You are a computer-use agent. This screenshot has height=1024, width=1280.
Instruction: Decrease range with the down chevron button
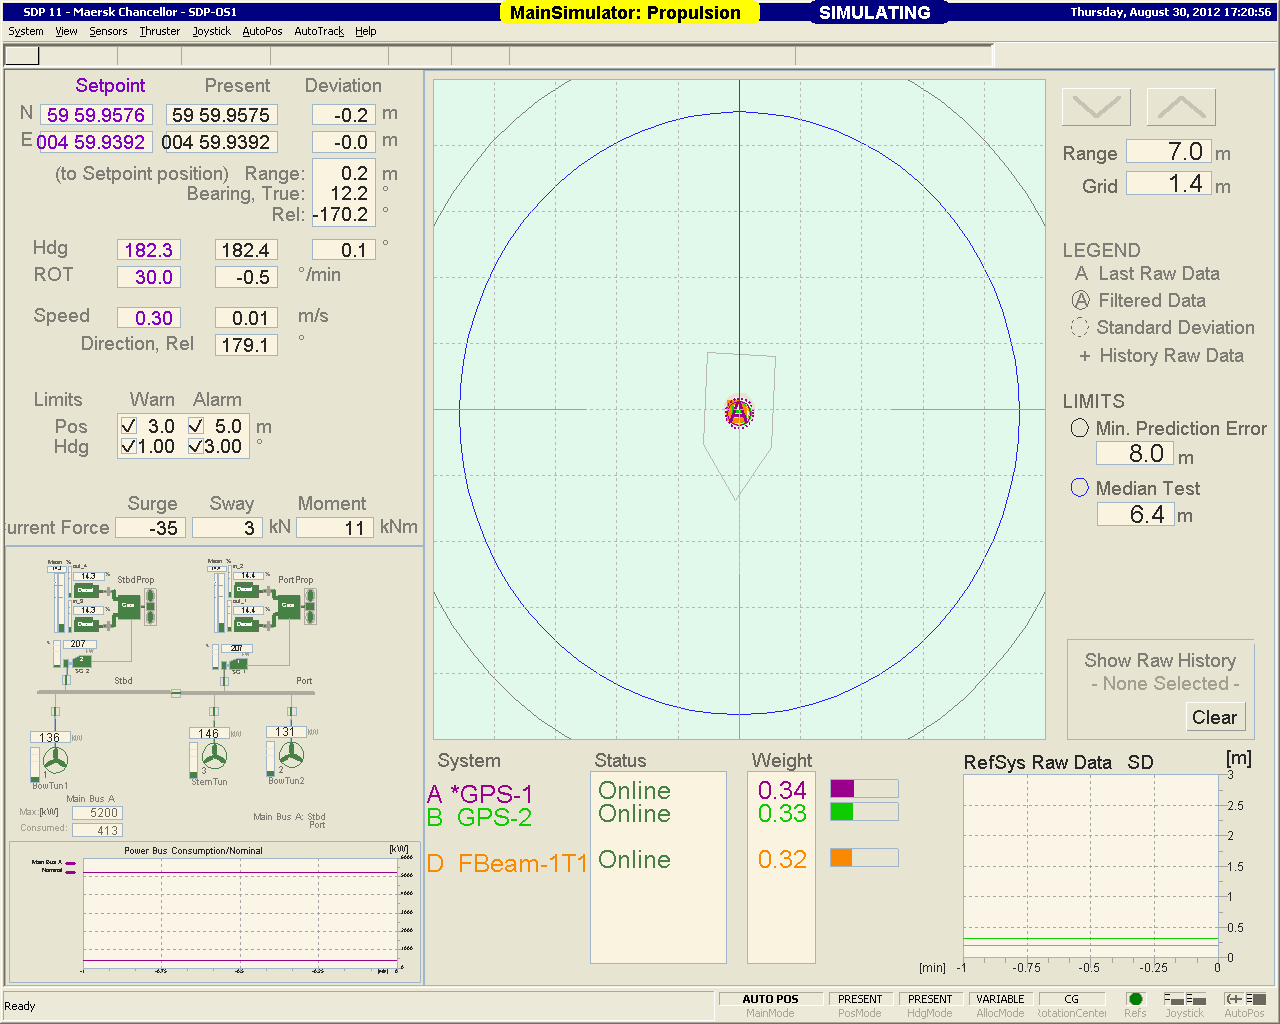1096,107
